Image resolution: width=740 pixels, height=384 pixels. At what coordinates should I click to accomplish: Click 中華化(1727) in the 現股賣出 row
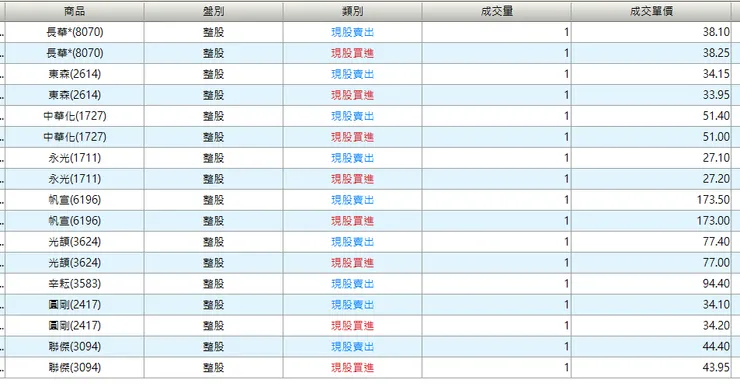pos(75,116)
